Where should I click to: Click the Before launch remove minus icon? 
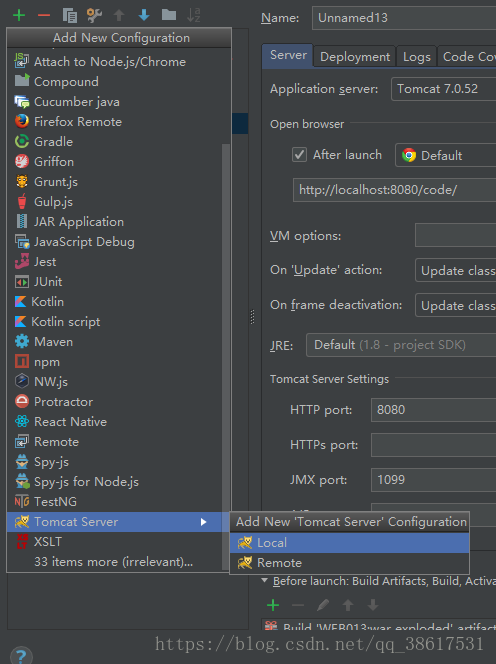point(298,605)
